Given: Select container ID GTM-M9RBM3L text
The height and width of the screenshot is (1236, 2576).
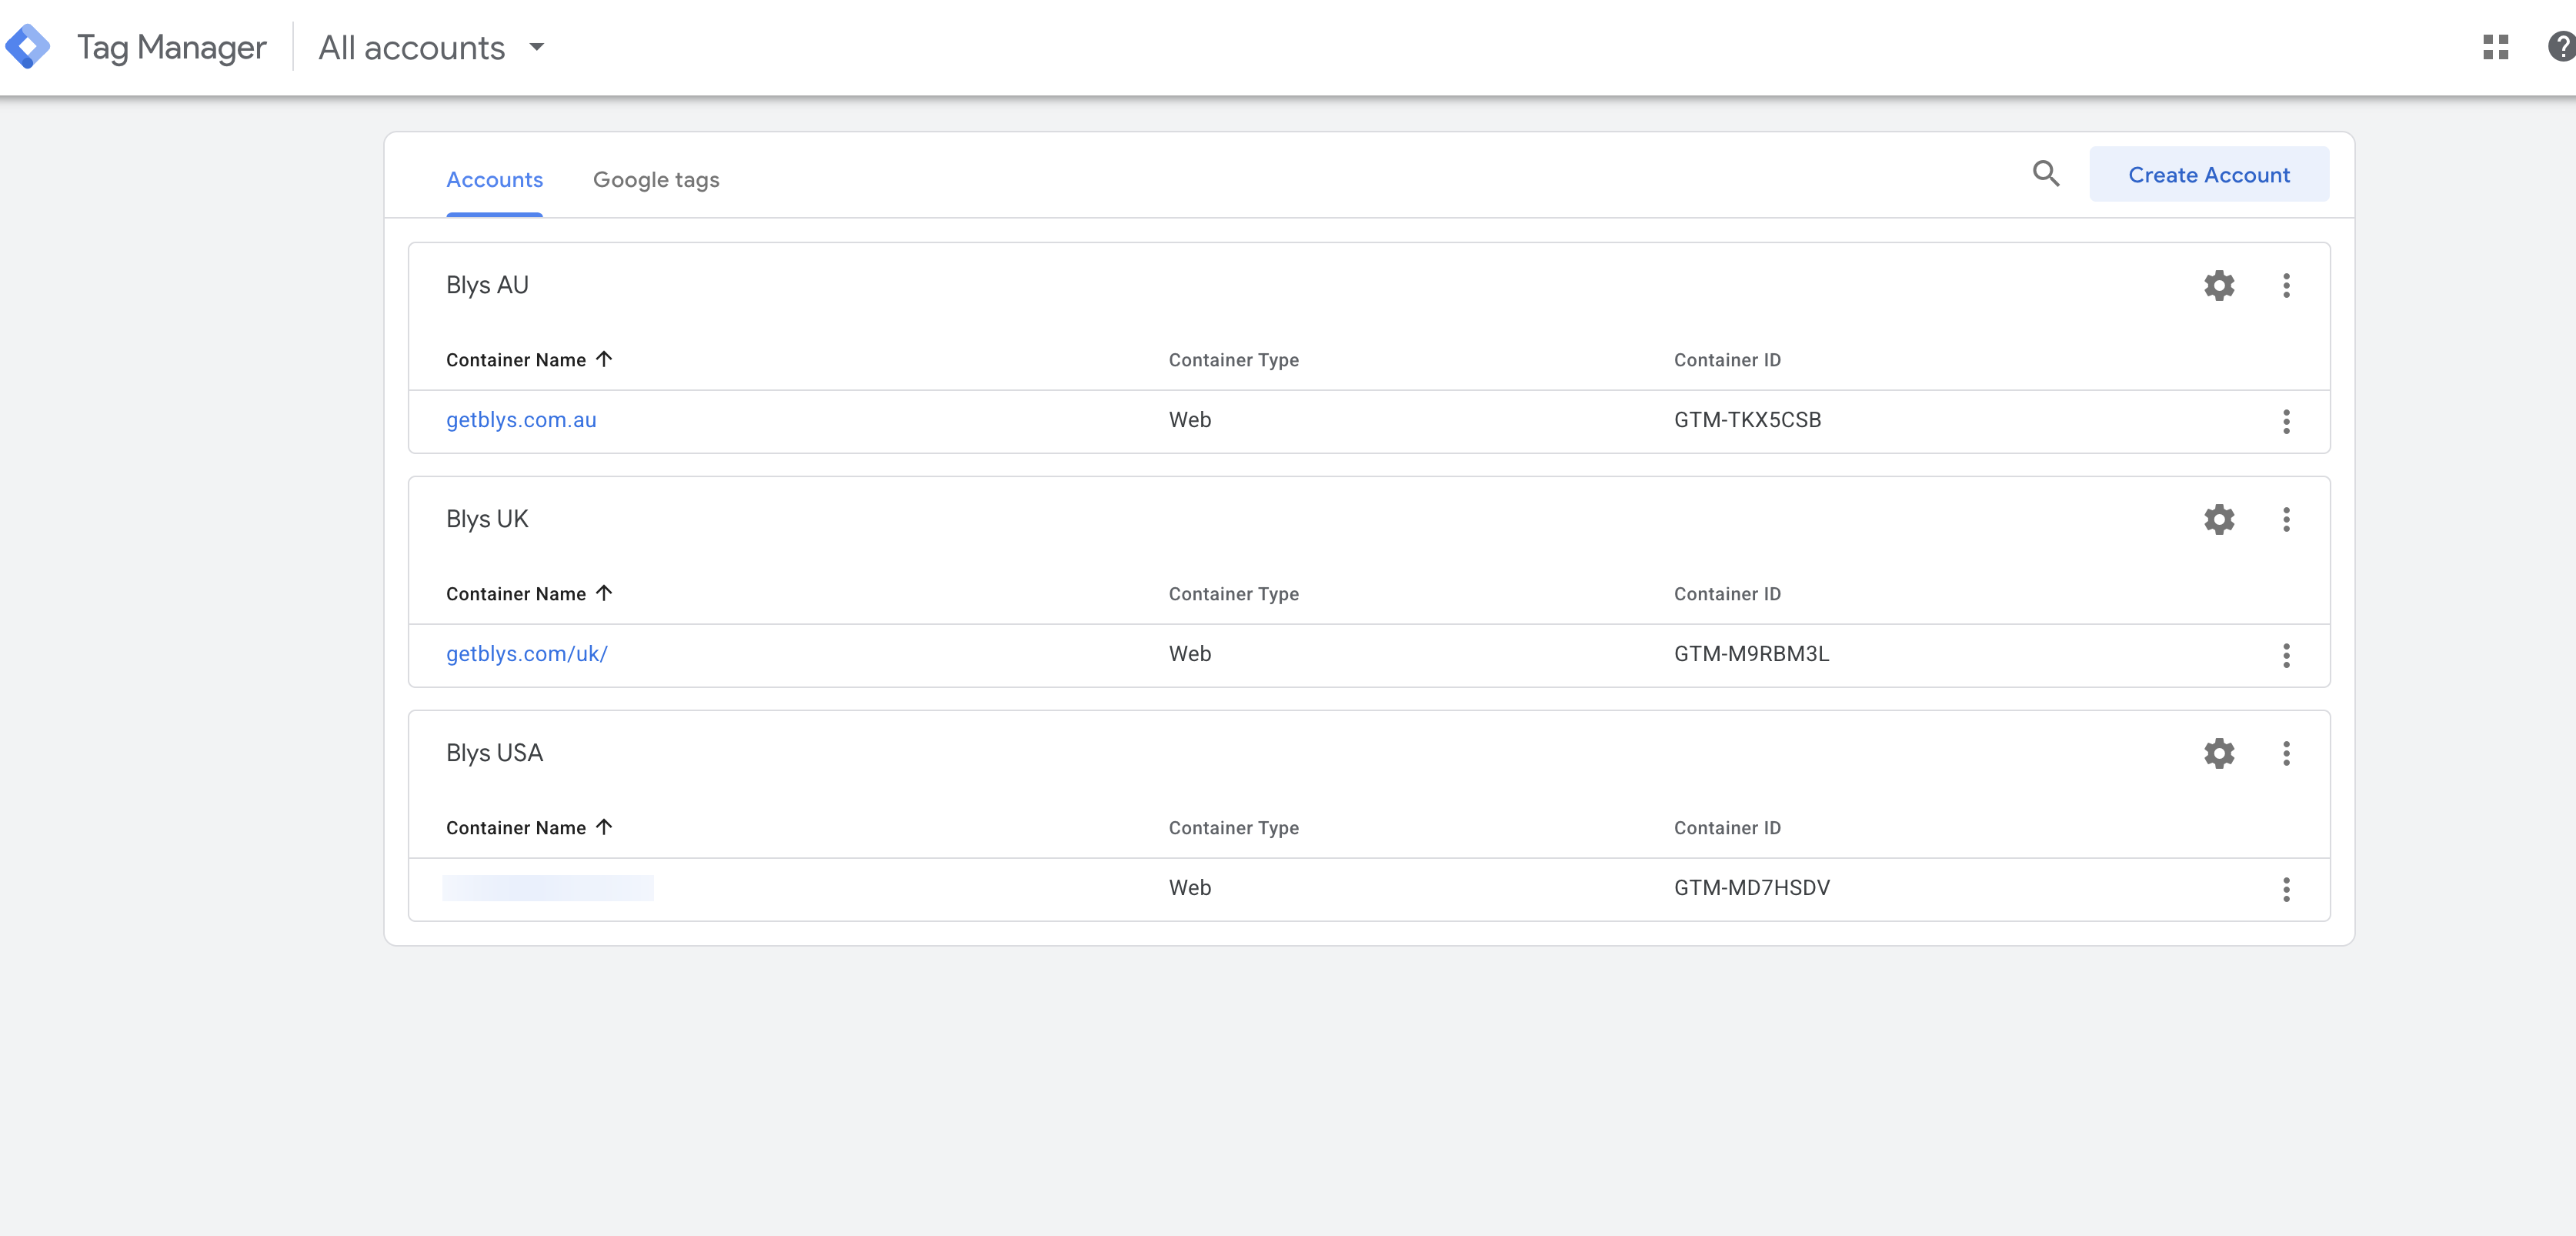Looking at the screenshot, I should [1751, 654].
